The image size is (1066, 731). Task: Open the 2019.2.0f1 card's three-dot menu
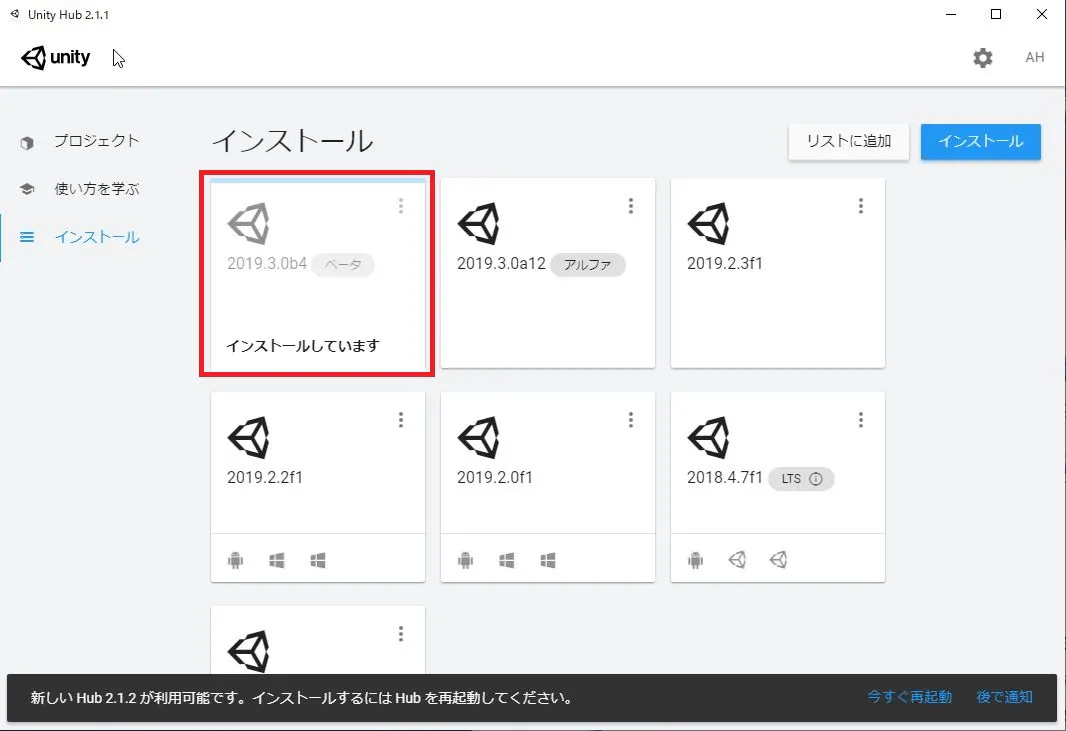(x=631, y=420)
